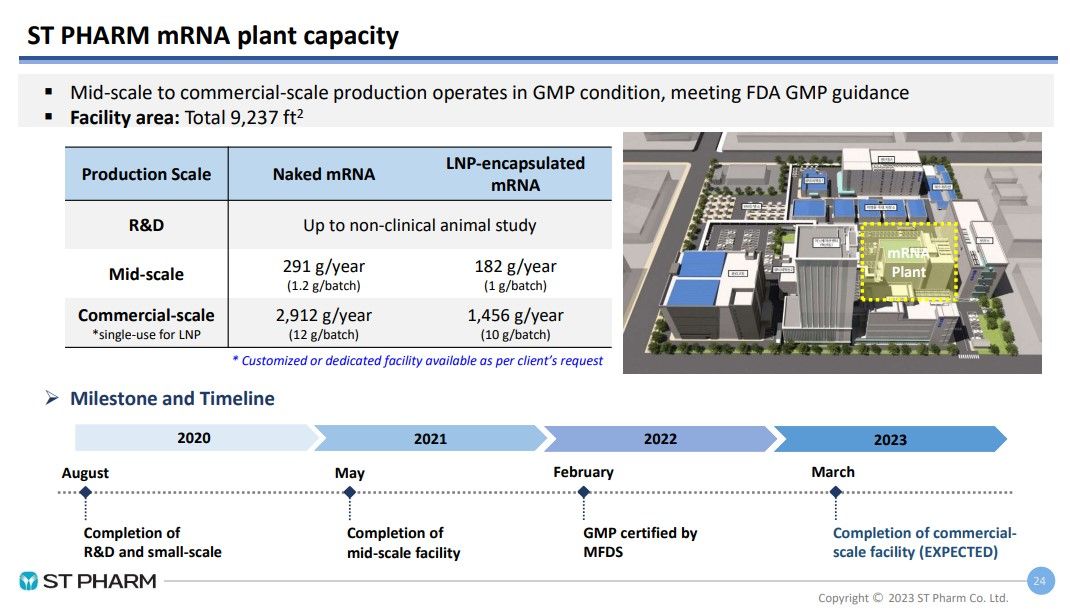Click the arrow bullet before Milestone and Timeline

click(52, 398)
